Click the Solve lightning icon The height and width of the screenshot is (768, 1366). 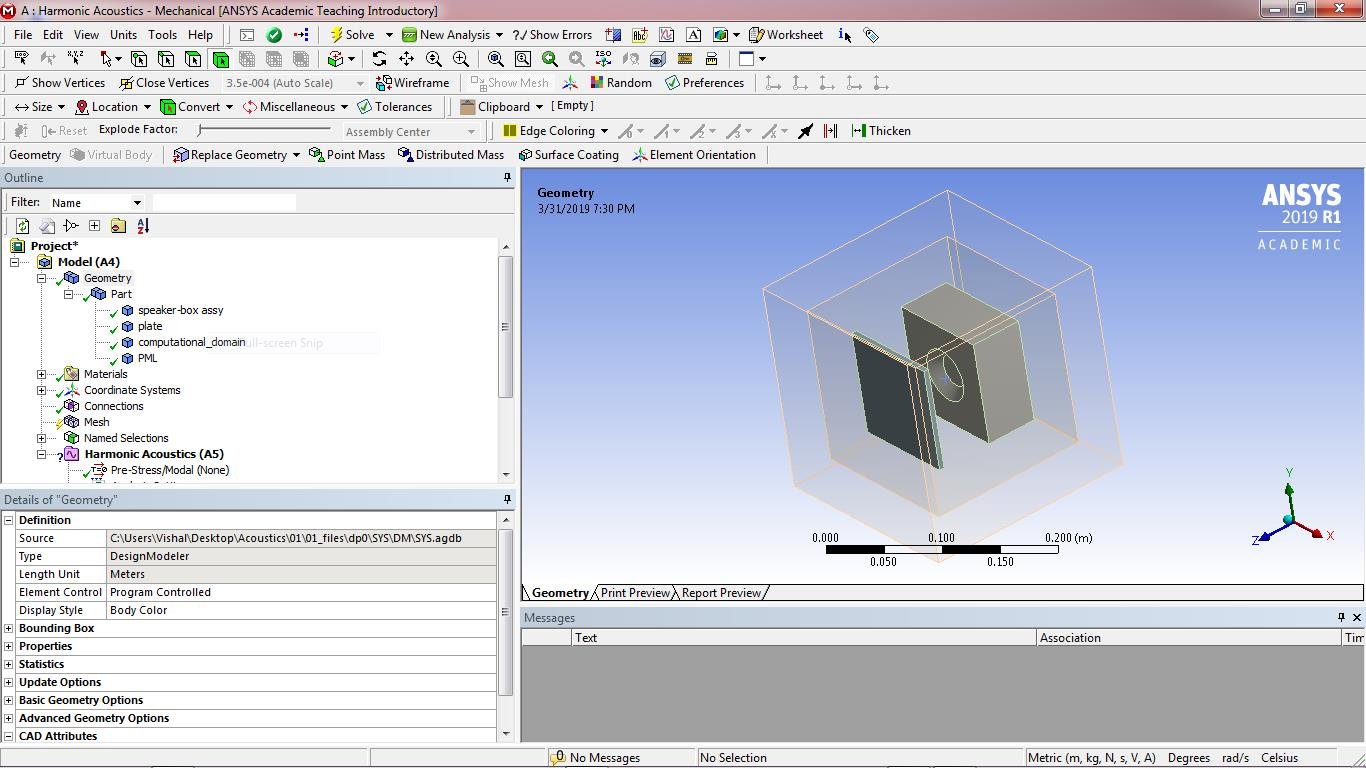click(x=336, y=35)
